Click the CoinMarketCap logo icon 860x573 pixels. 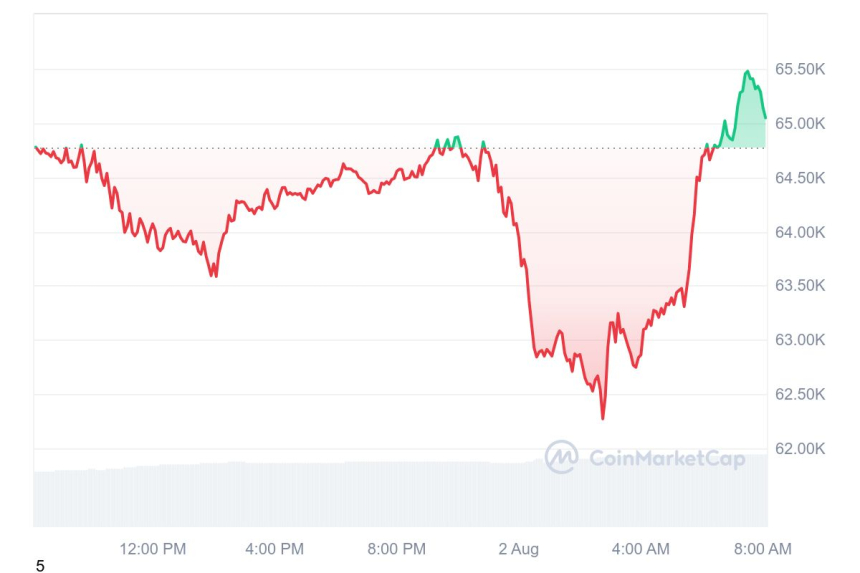[561, 457]
